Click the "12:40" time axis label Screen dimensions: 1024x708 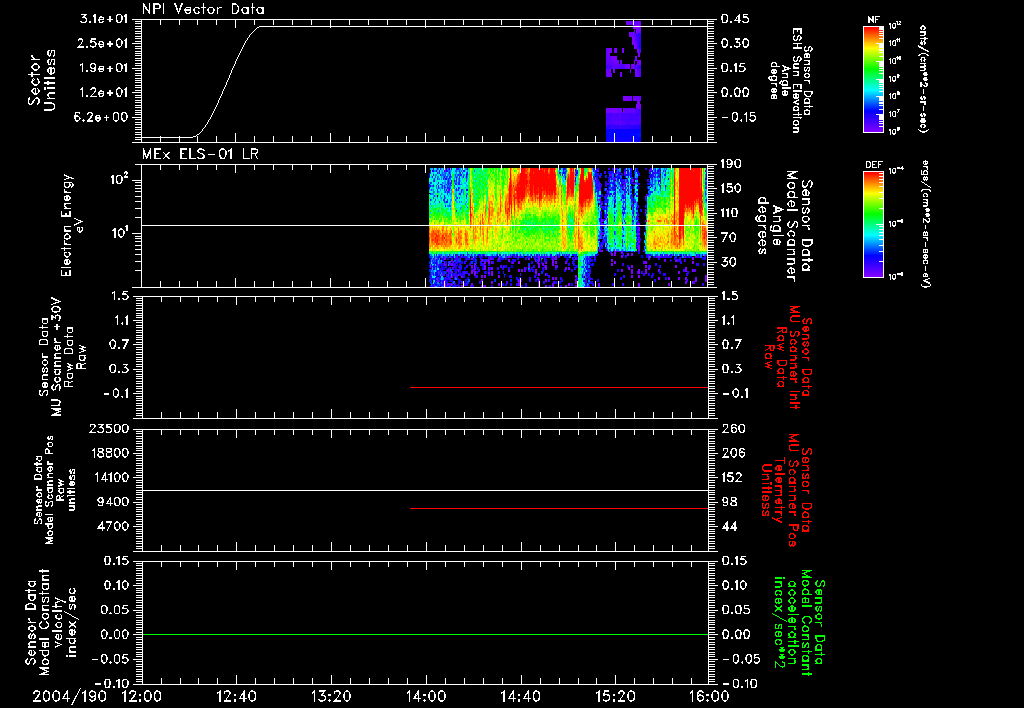[236, 696]
